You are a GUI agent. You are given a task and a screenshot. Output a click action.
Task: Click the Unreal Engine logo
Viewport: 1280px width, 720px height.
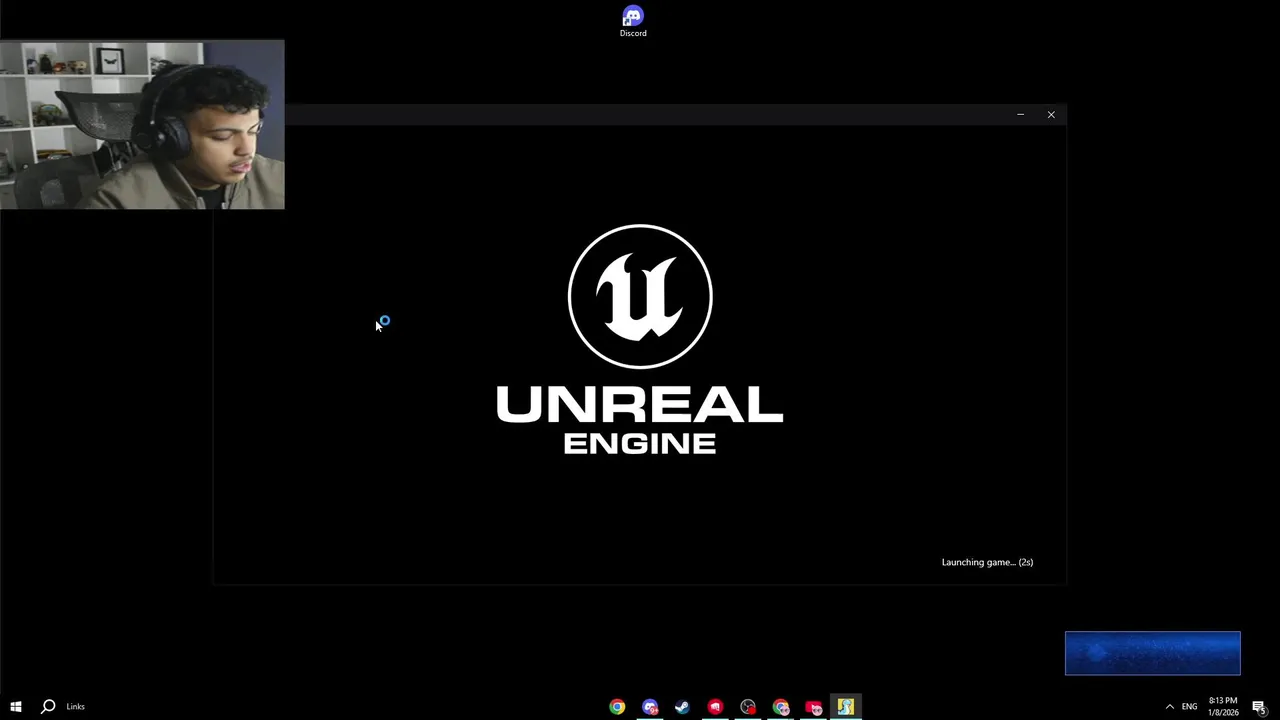pos(640,339)
